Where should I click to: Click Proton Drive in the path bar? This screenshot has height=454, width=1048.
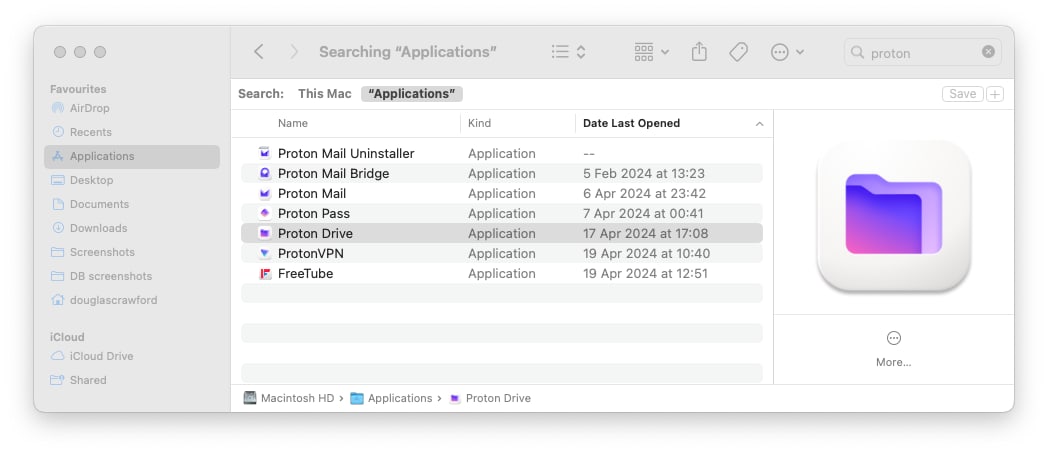[x=491, y=398]
